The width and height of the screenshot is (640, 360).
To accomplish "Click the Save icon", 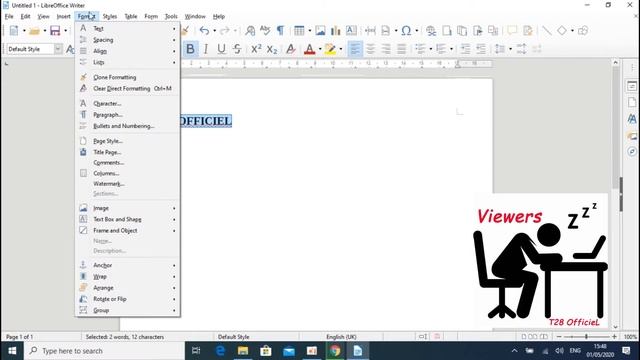I will (55, 31).
